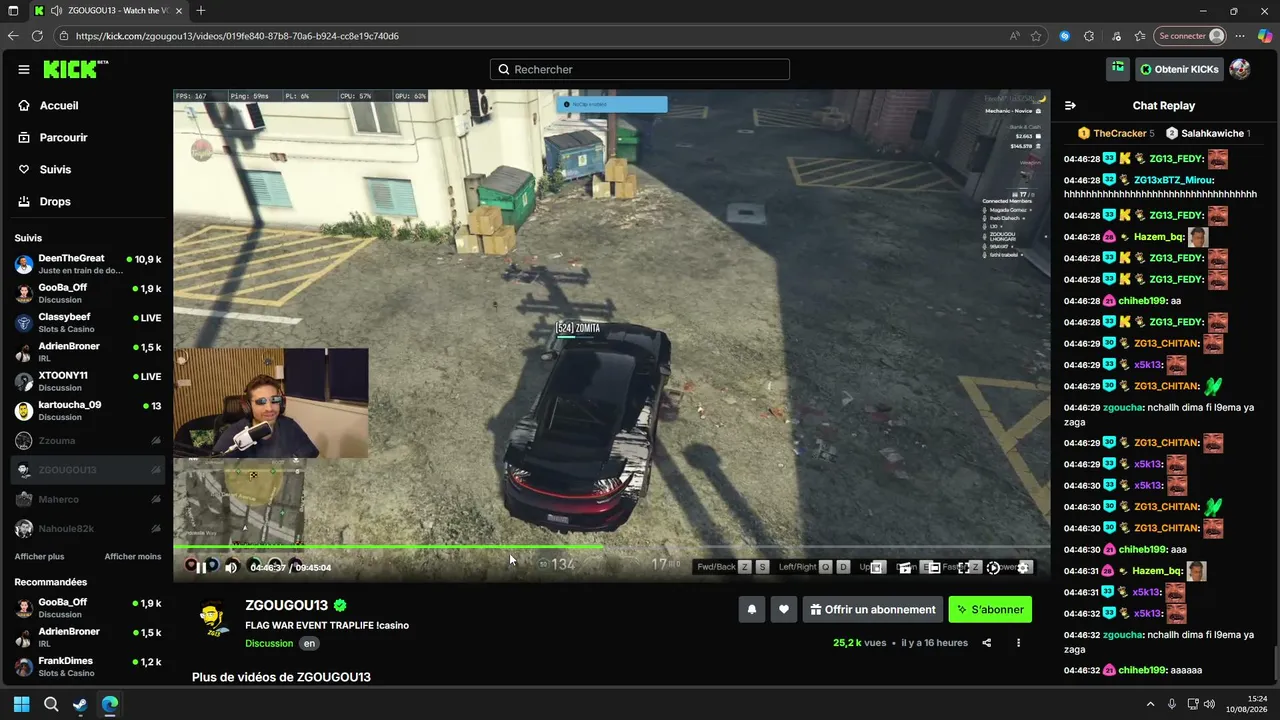This screenshot has height=720, width=1280.
Task: Click the back arrow in browser
Action: coord(13,36)
